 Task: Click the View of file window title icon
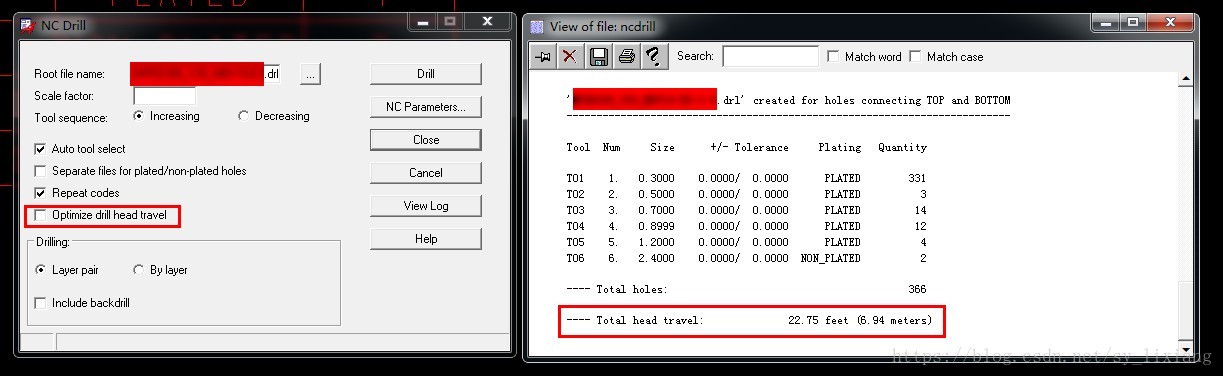click(x=537, y=26)
